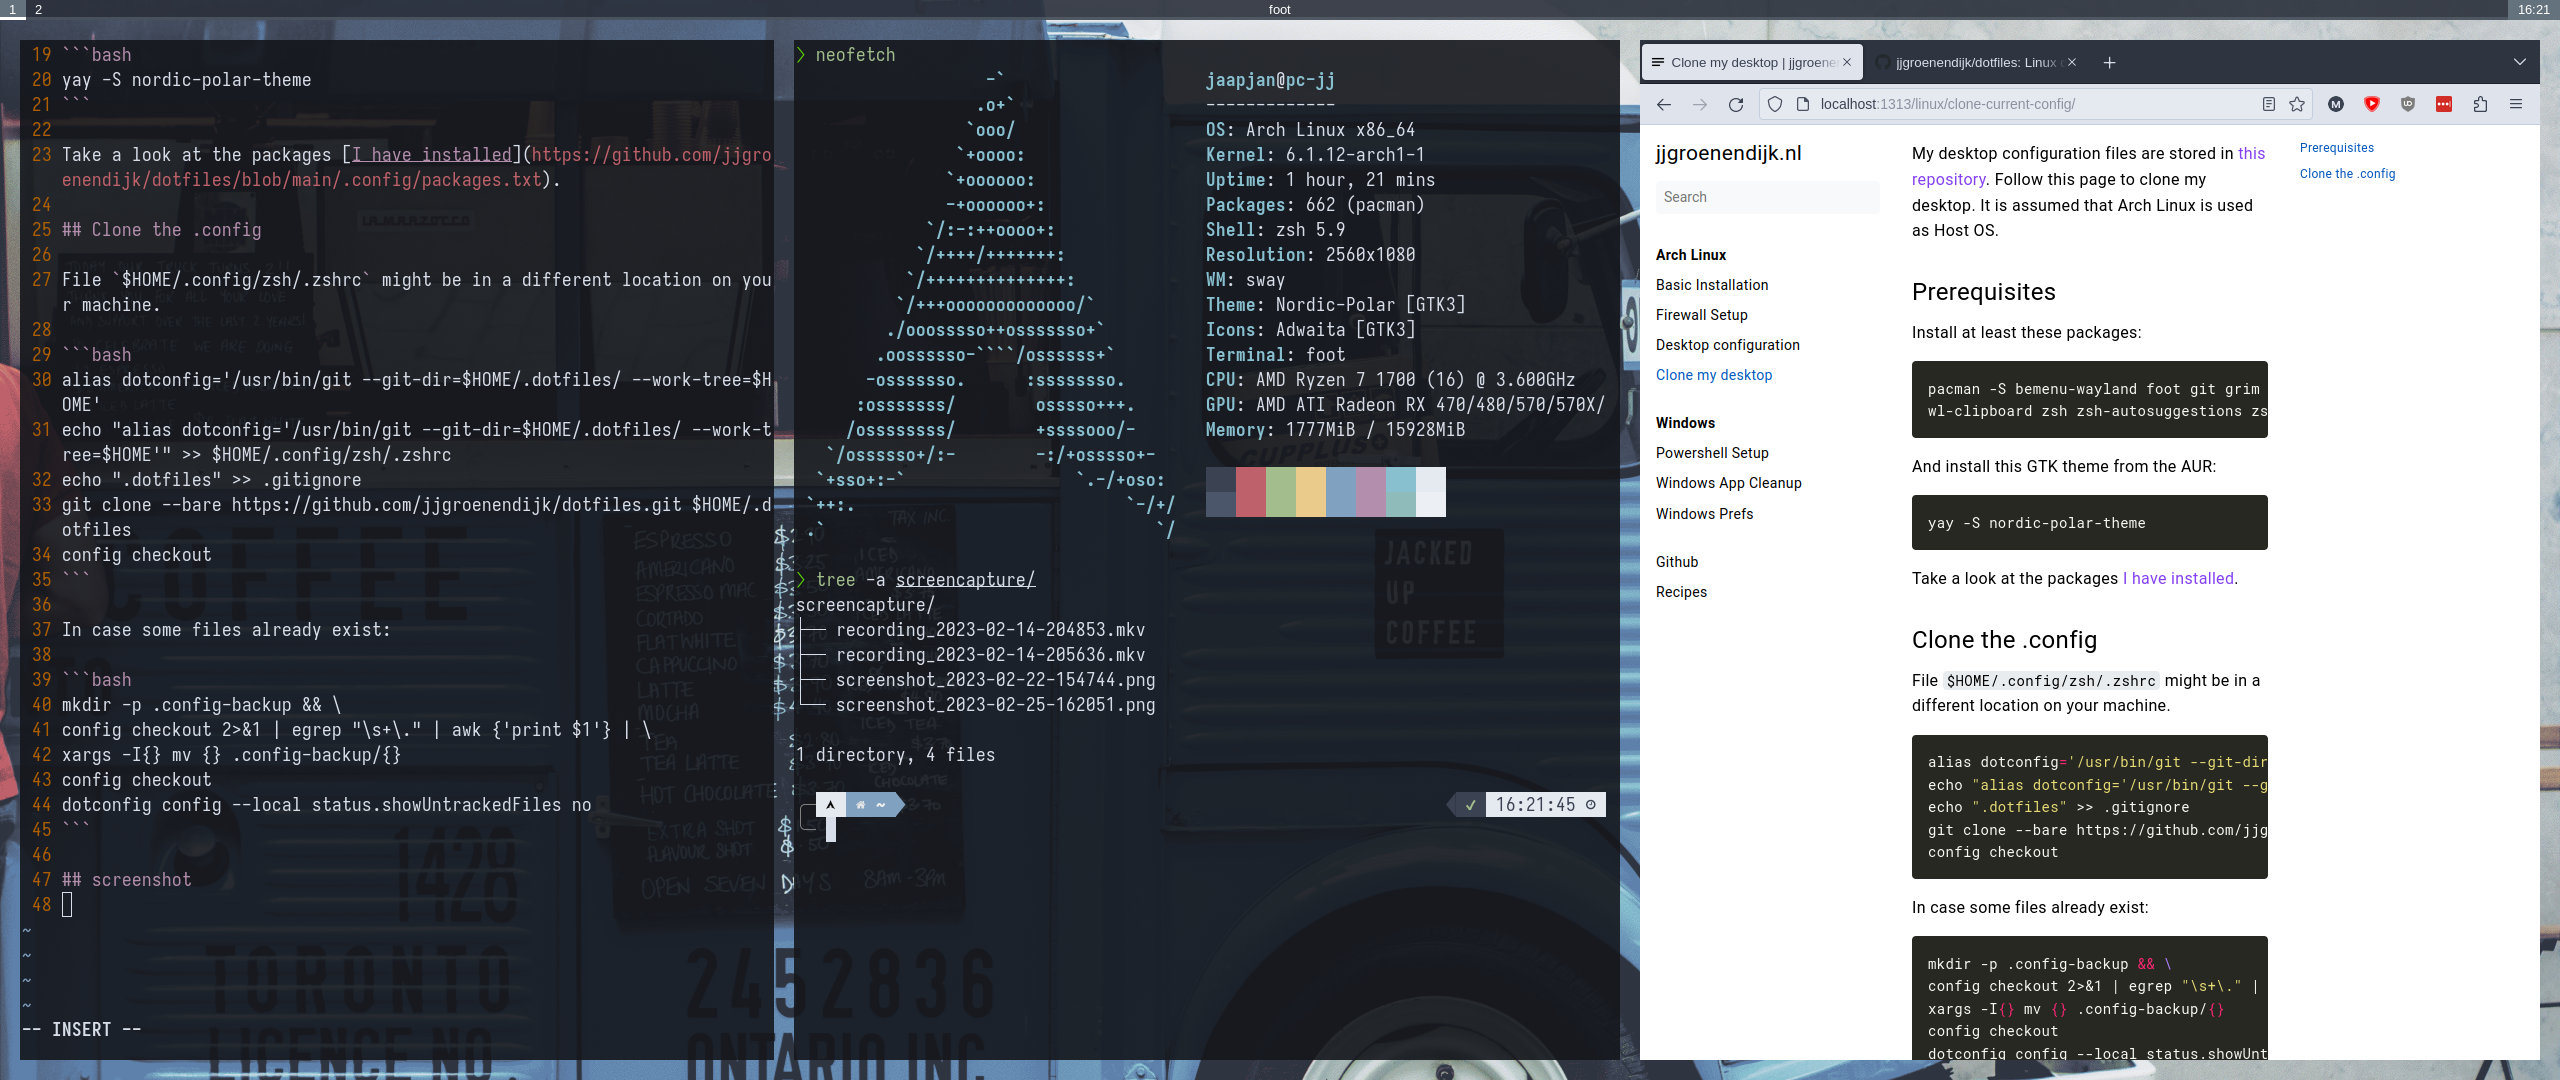2560x1080 pixels.
Task: Open the red play-shield extension icon
Action: tap(2372, 104)
